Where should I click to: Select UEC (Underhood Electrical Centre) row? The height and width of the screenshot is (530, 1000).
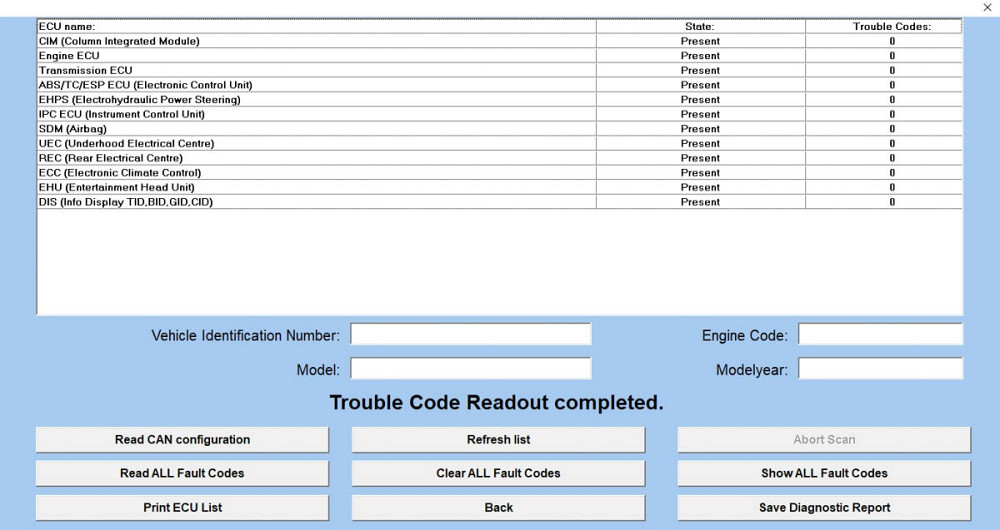pyautogui.click(x=499, y=144)
